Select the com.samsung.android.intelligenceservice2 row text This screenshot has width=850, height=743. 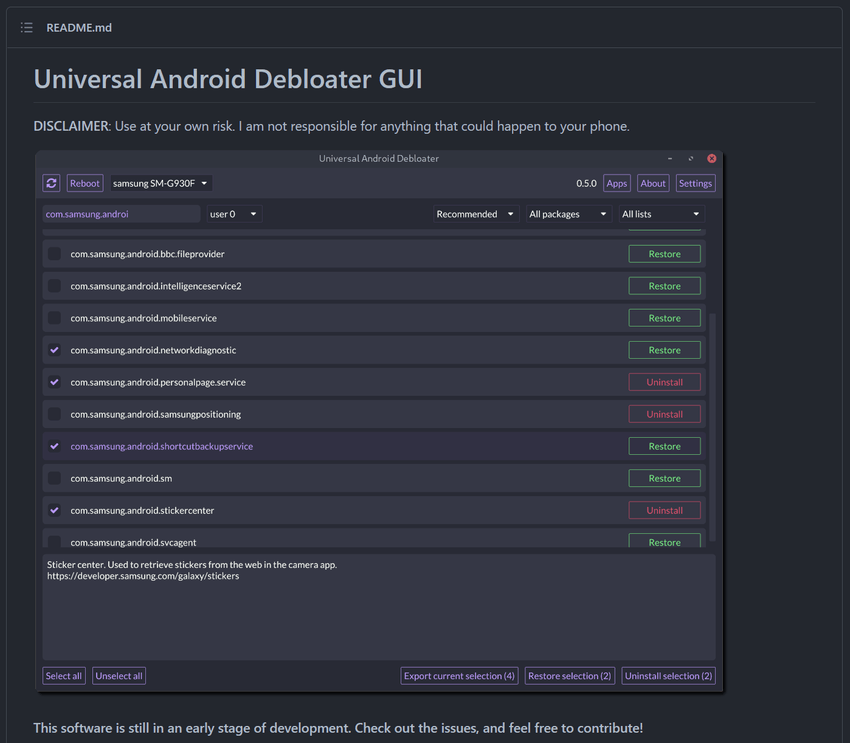[156, 286]
